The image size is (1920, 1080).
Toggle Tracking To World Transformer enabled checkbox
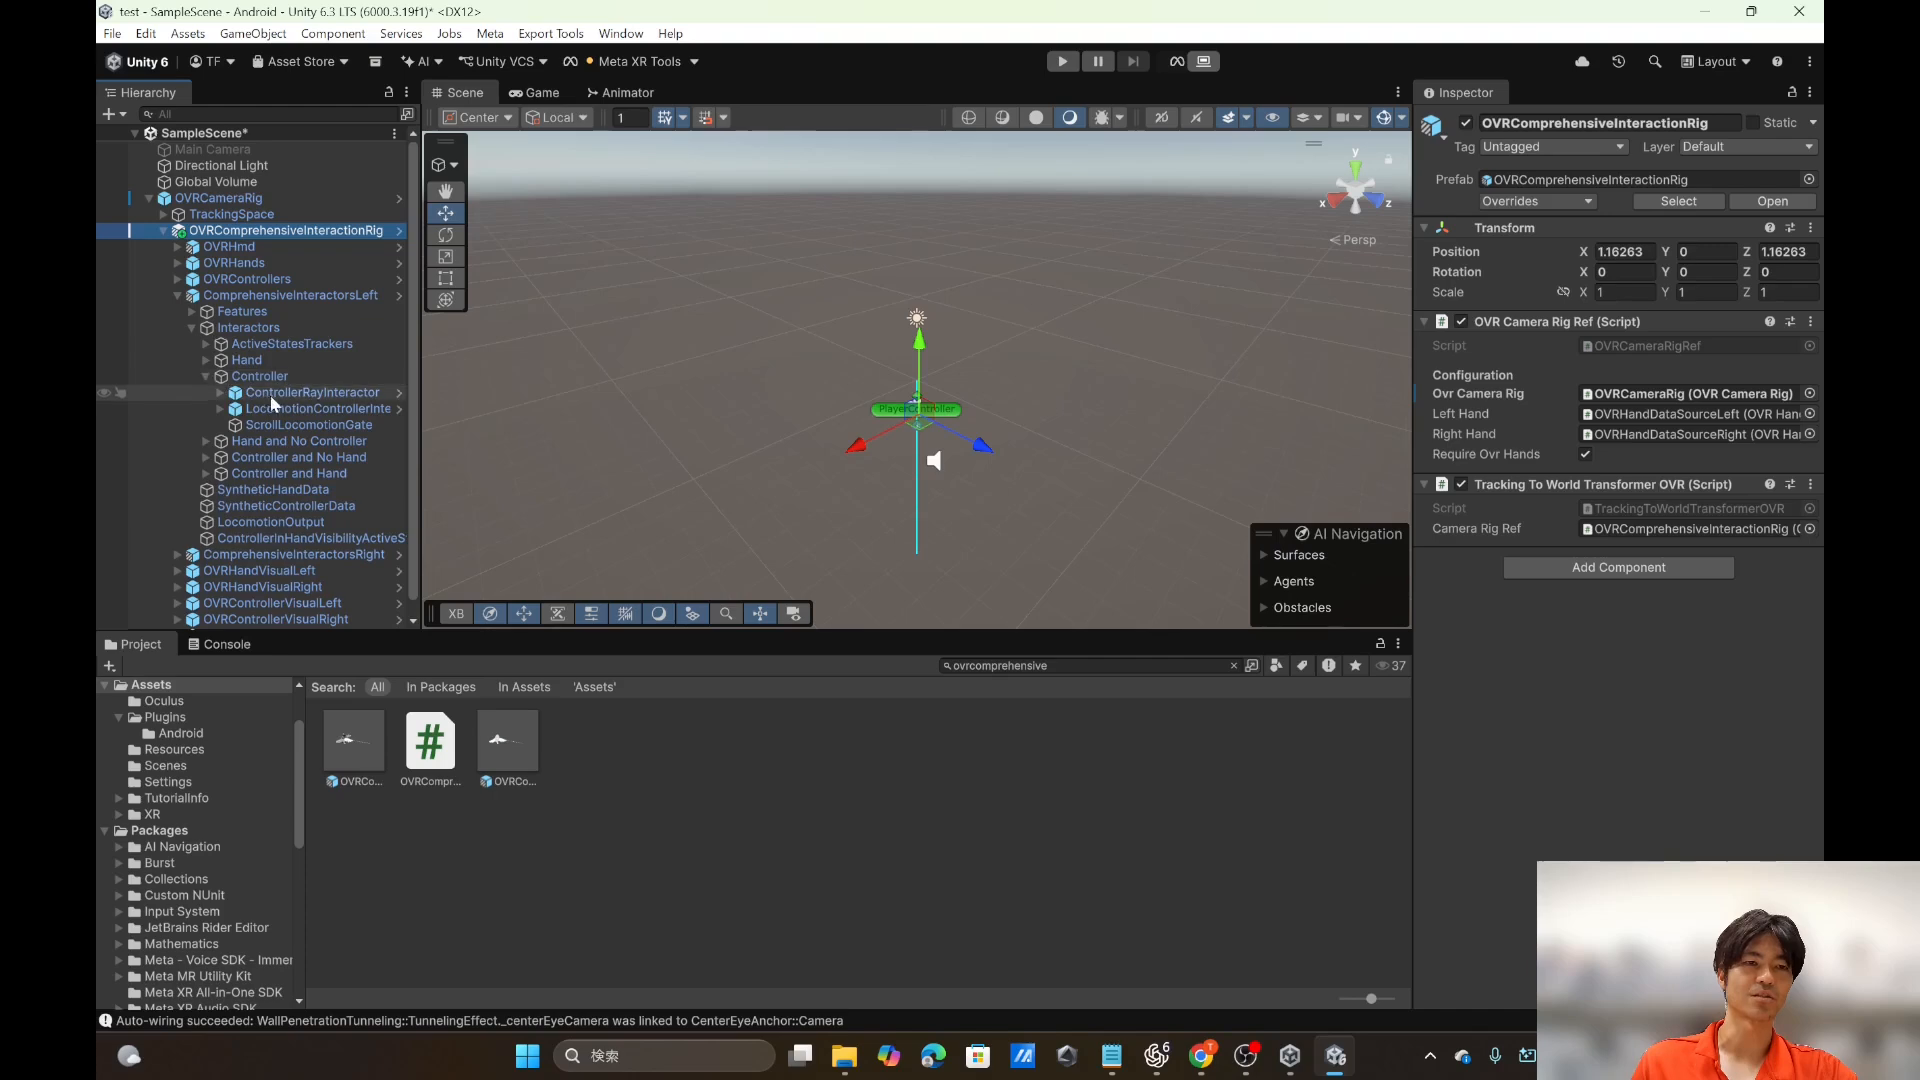pos(1461,485)
